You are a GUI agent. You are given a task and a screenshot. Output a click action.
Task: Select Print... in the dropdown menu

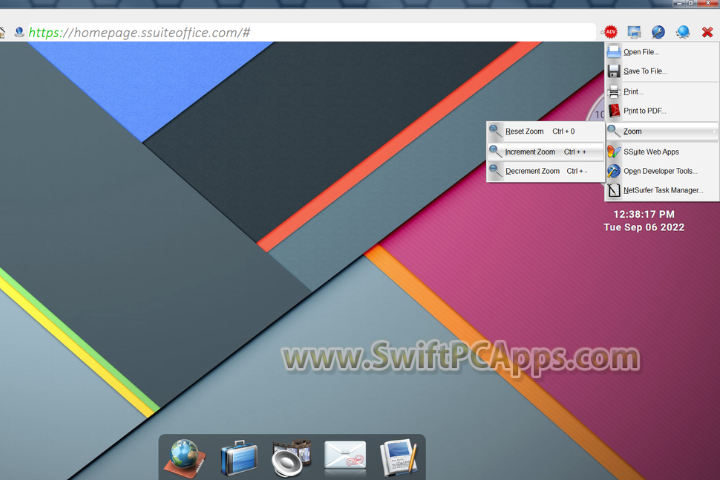662,92
